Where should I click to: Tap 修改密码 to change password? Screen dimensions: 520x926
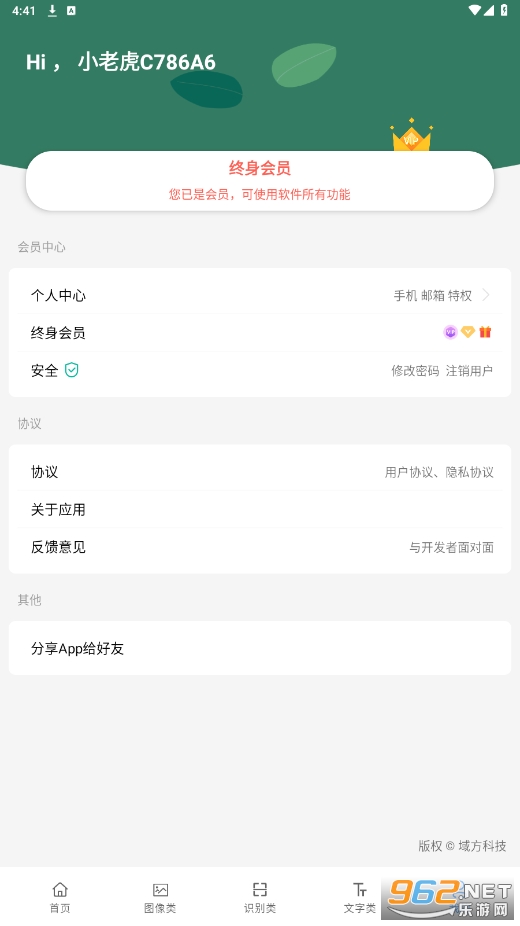[x=415, y=370]
